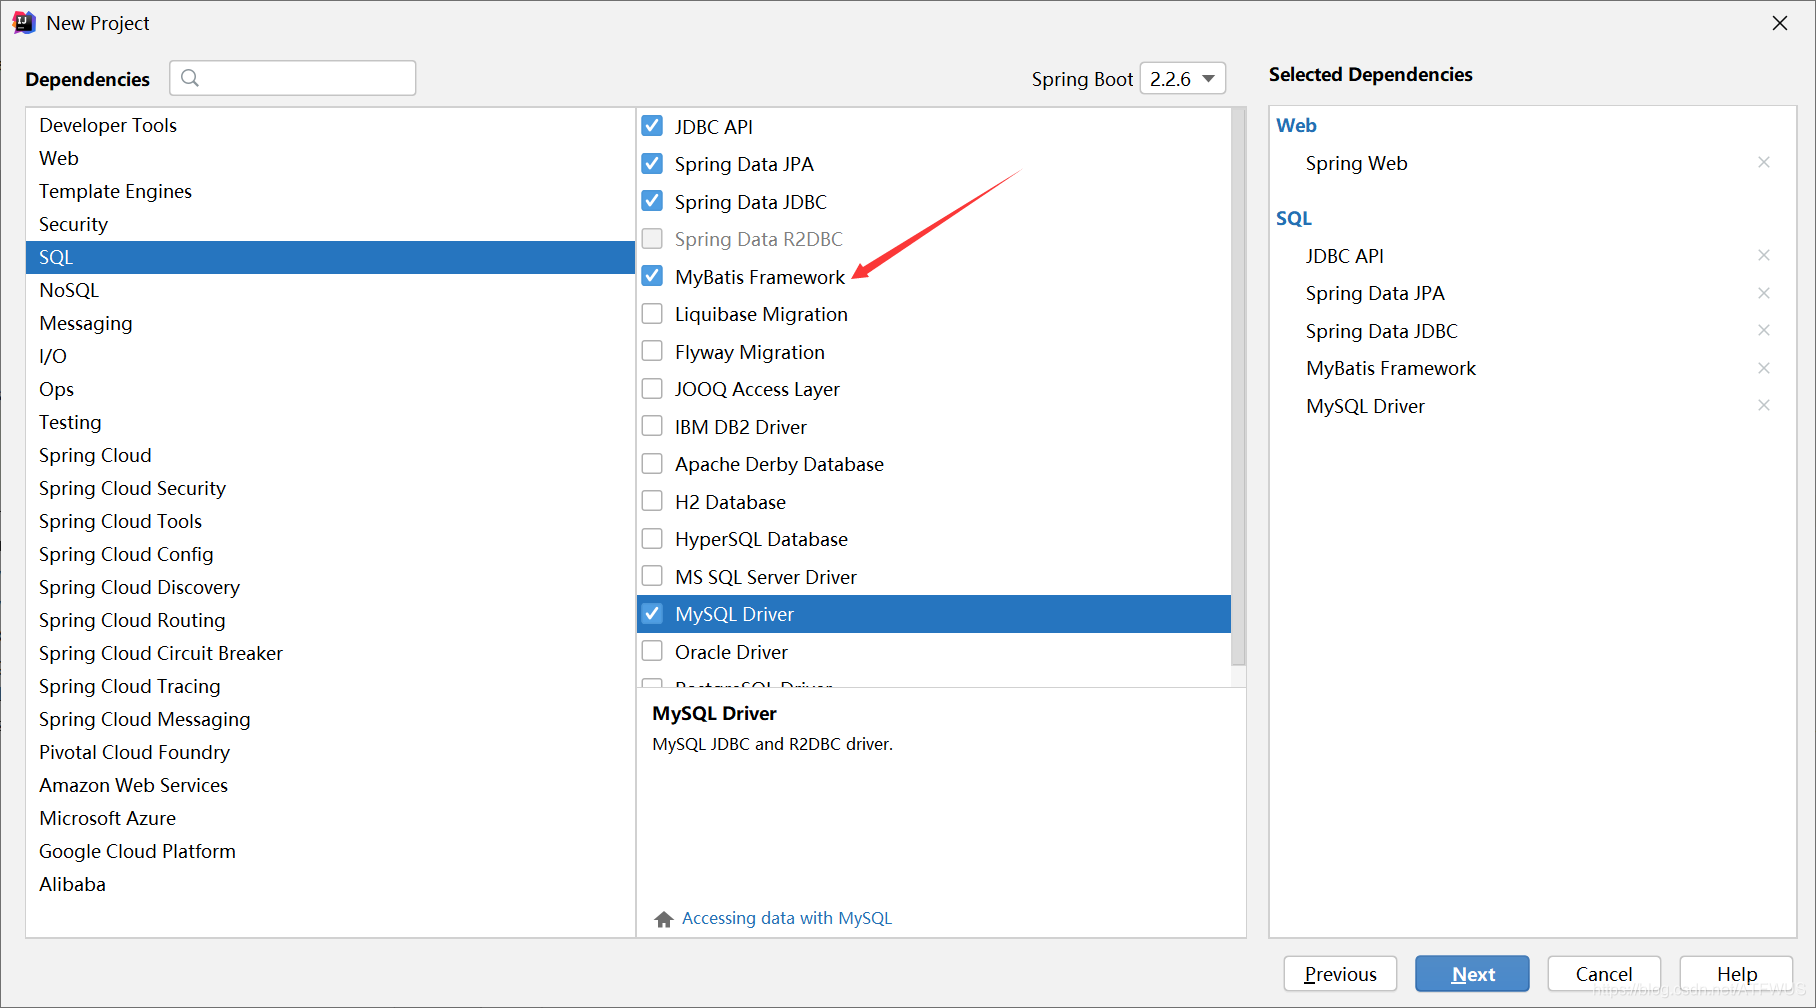Remove MyBatis Framework from selected dependencies
The image size is (1816, 1008).
[x=1764, y=368]
